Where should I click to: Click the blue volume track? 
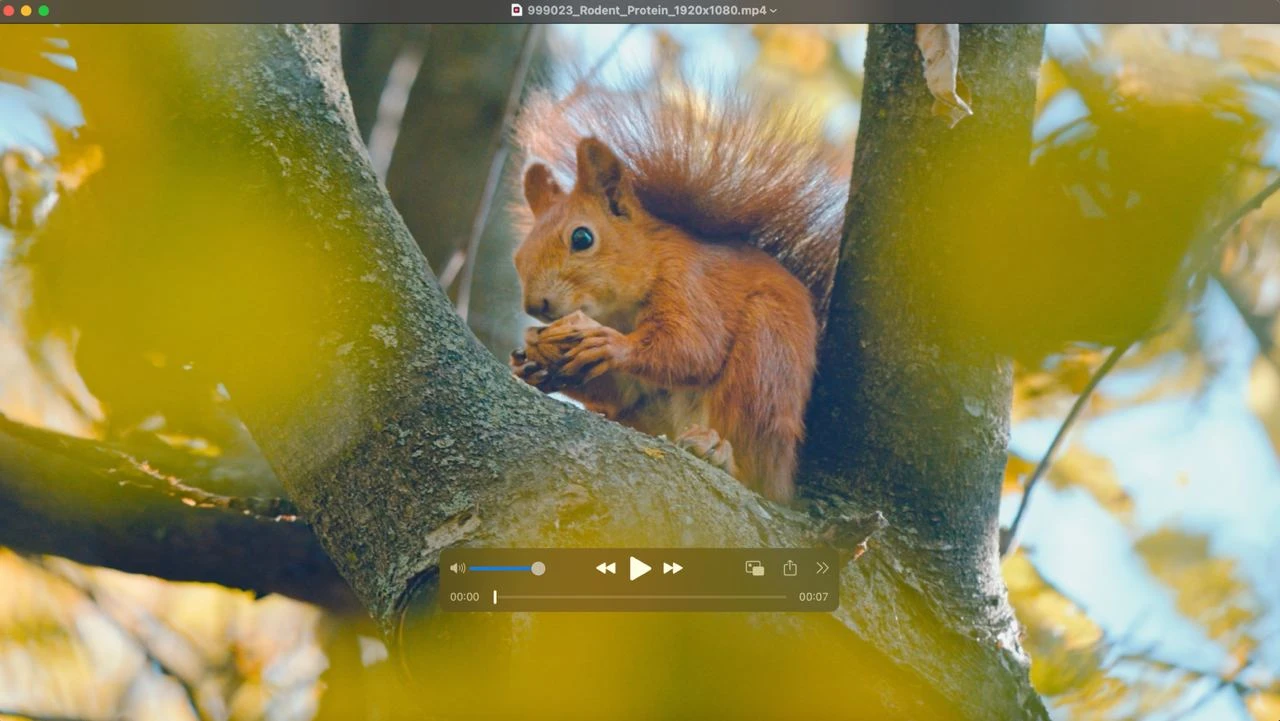pyautogui.click(x=500, y=569)
